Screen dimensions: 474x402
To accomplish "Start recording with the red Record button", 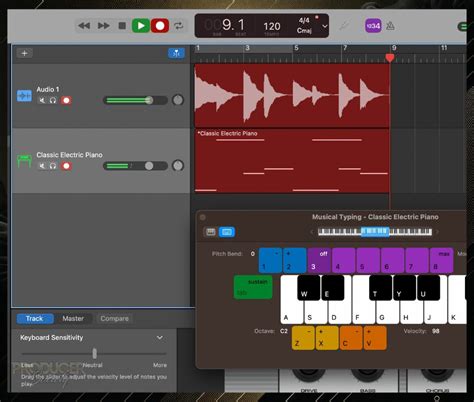I will coord(160,26).
